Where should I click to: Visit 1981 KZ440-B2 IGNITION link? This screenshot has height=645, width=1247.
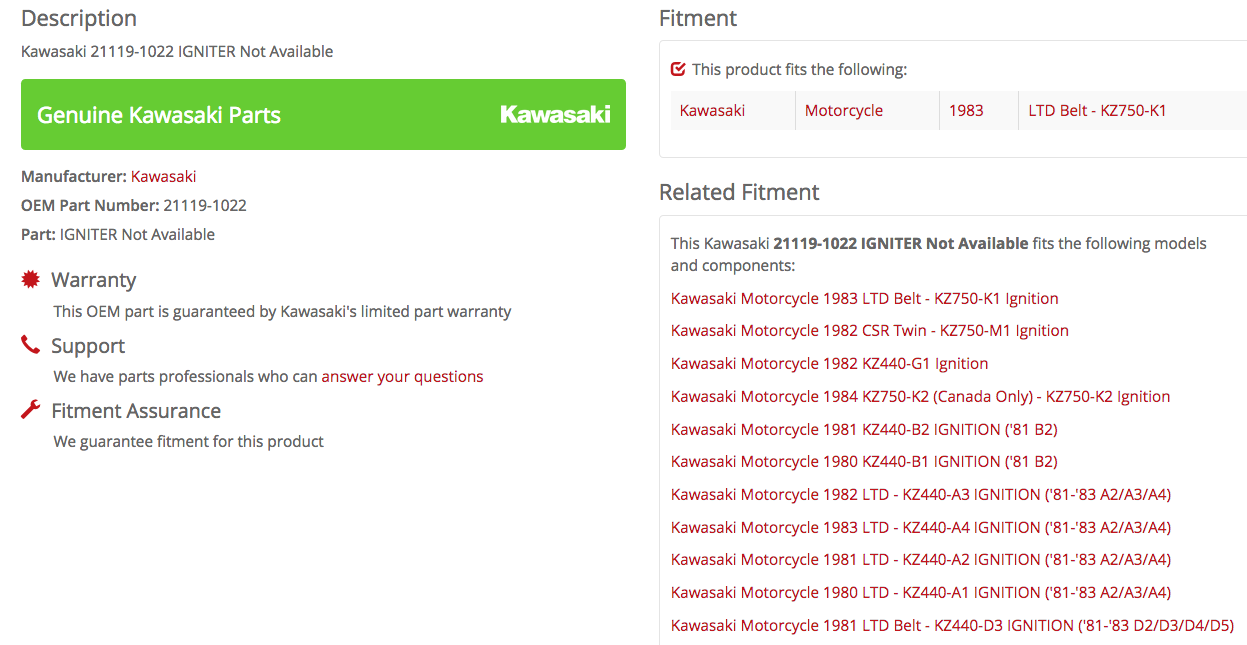[864, 430]
